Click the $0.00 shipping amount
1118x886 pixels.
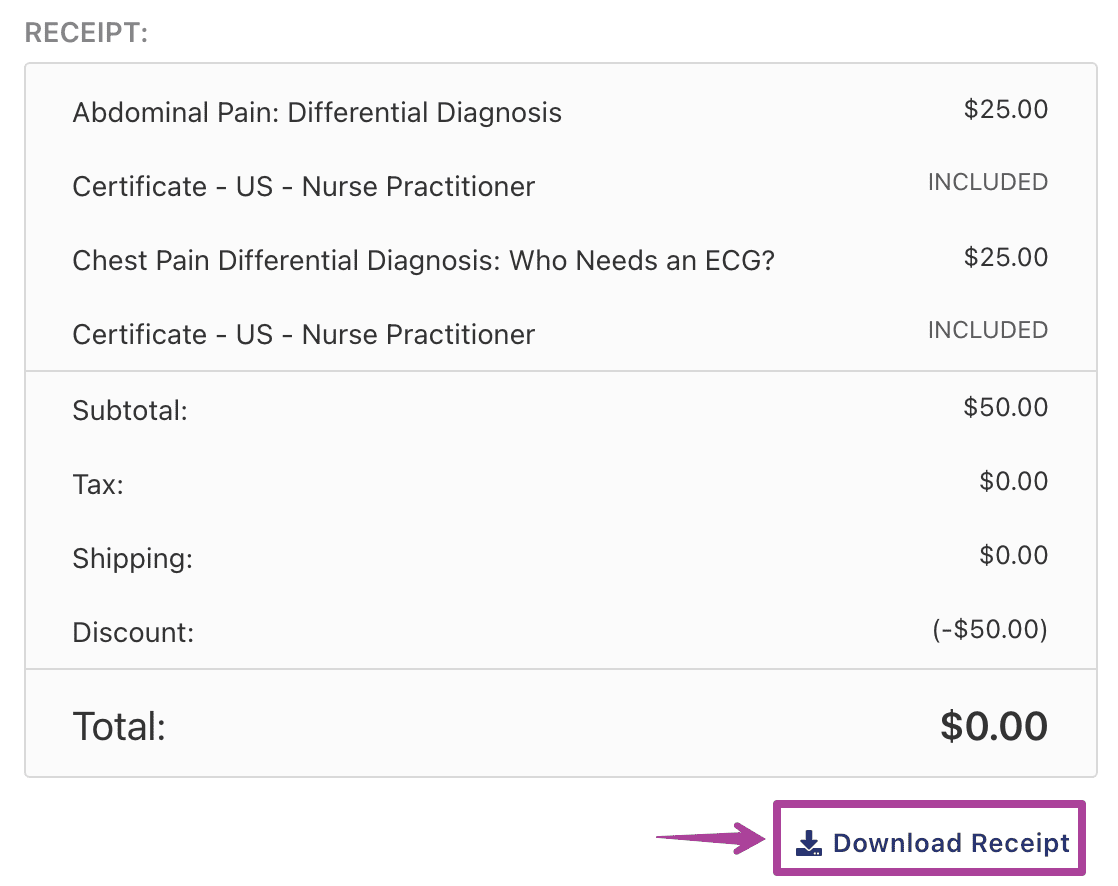tap(1013, 555)
